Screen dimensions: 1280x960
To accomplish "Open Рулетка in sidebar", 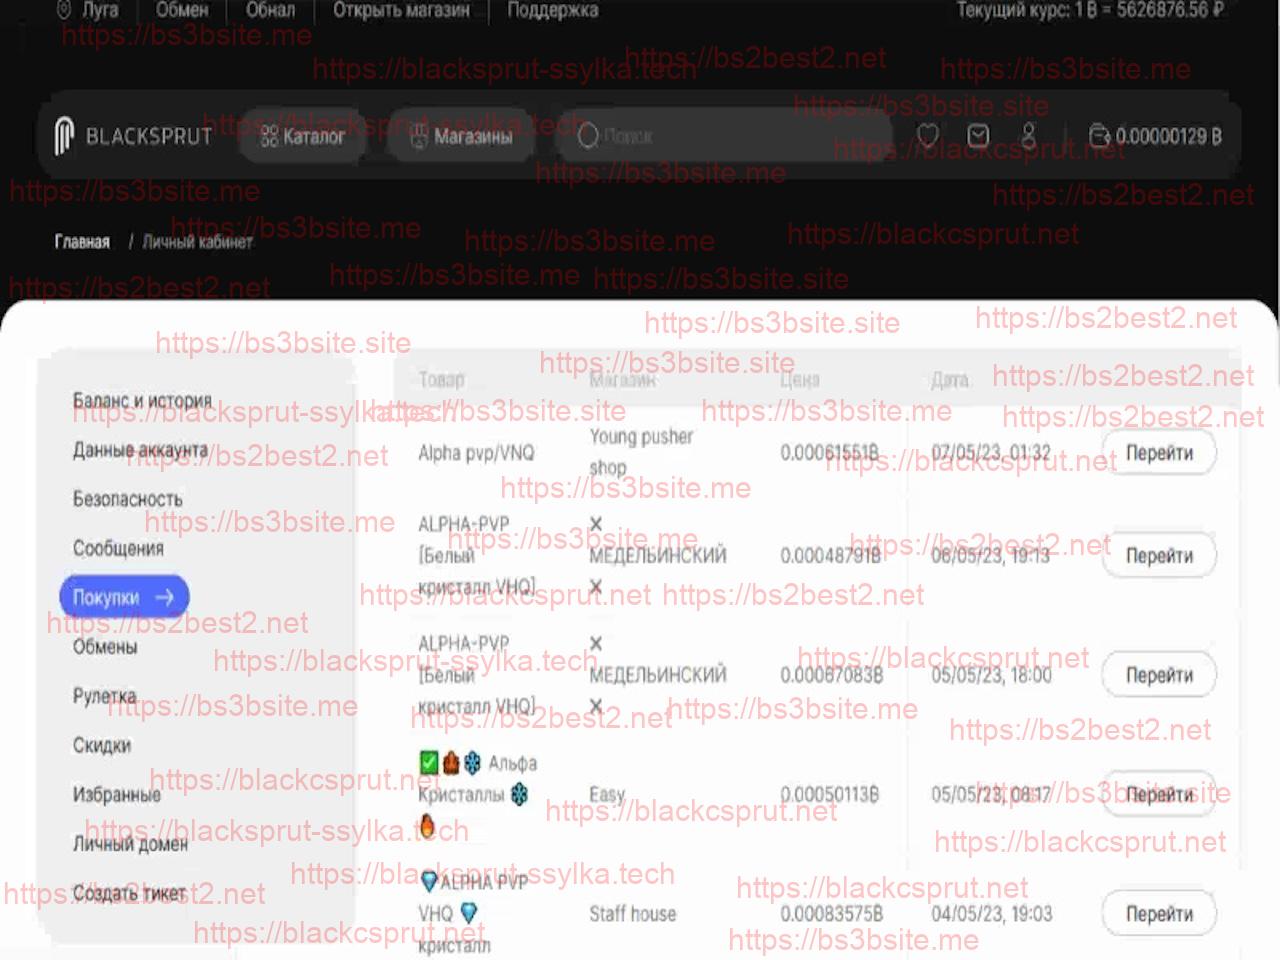I will pyautogui.click(x=104, y=696).
